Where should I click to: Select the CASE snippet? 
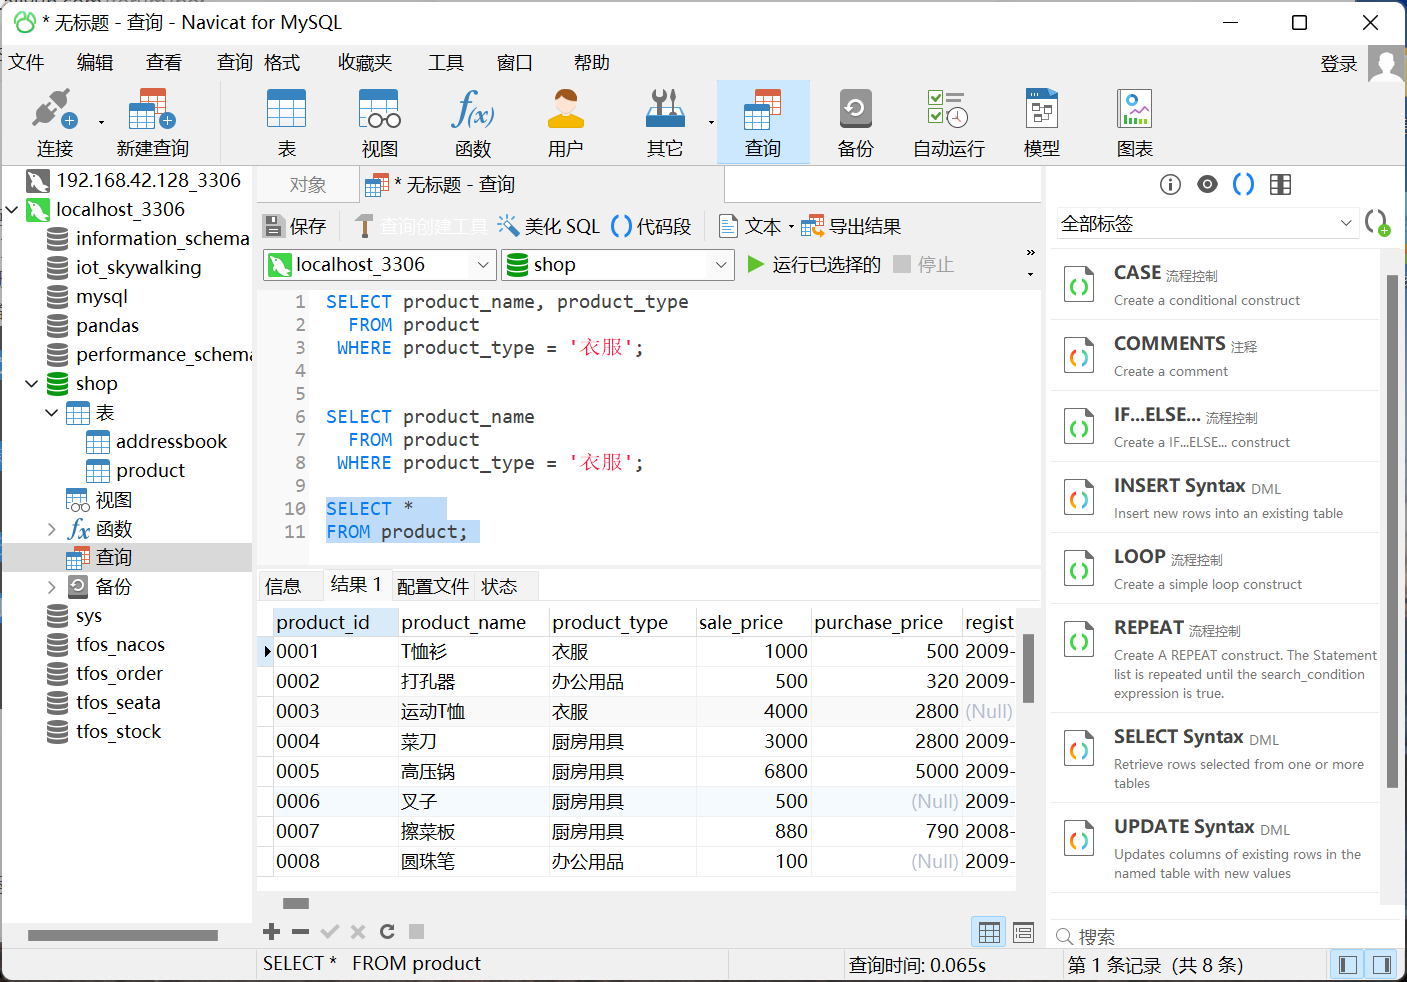pyautogui.click(x=1215, y=285)
